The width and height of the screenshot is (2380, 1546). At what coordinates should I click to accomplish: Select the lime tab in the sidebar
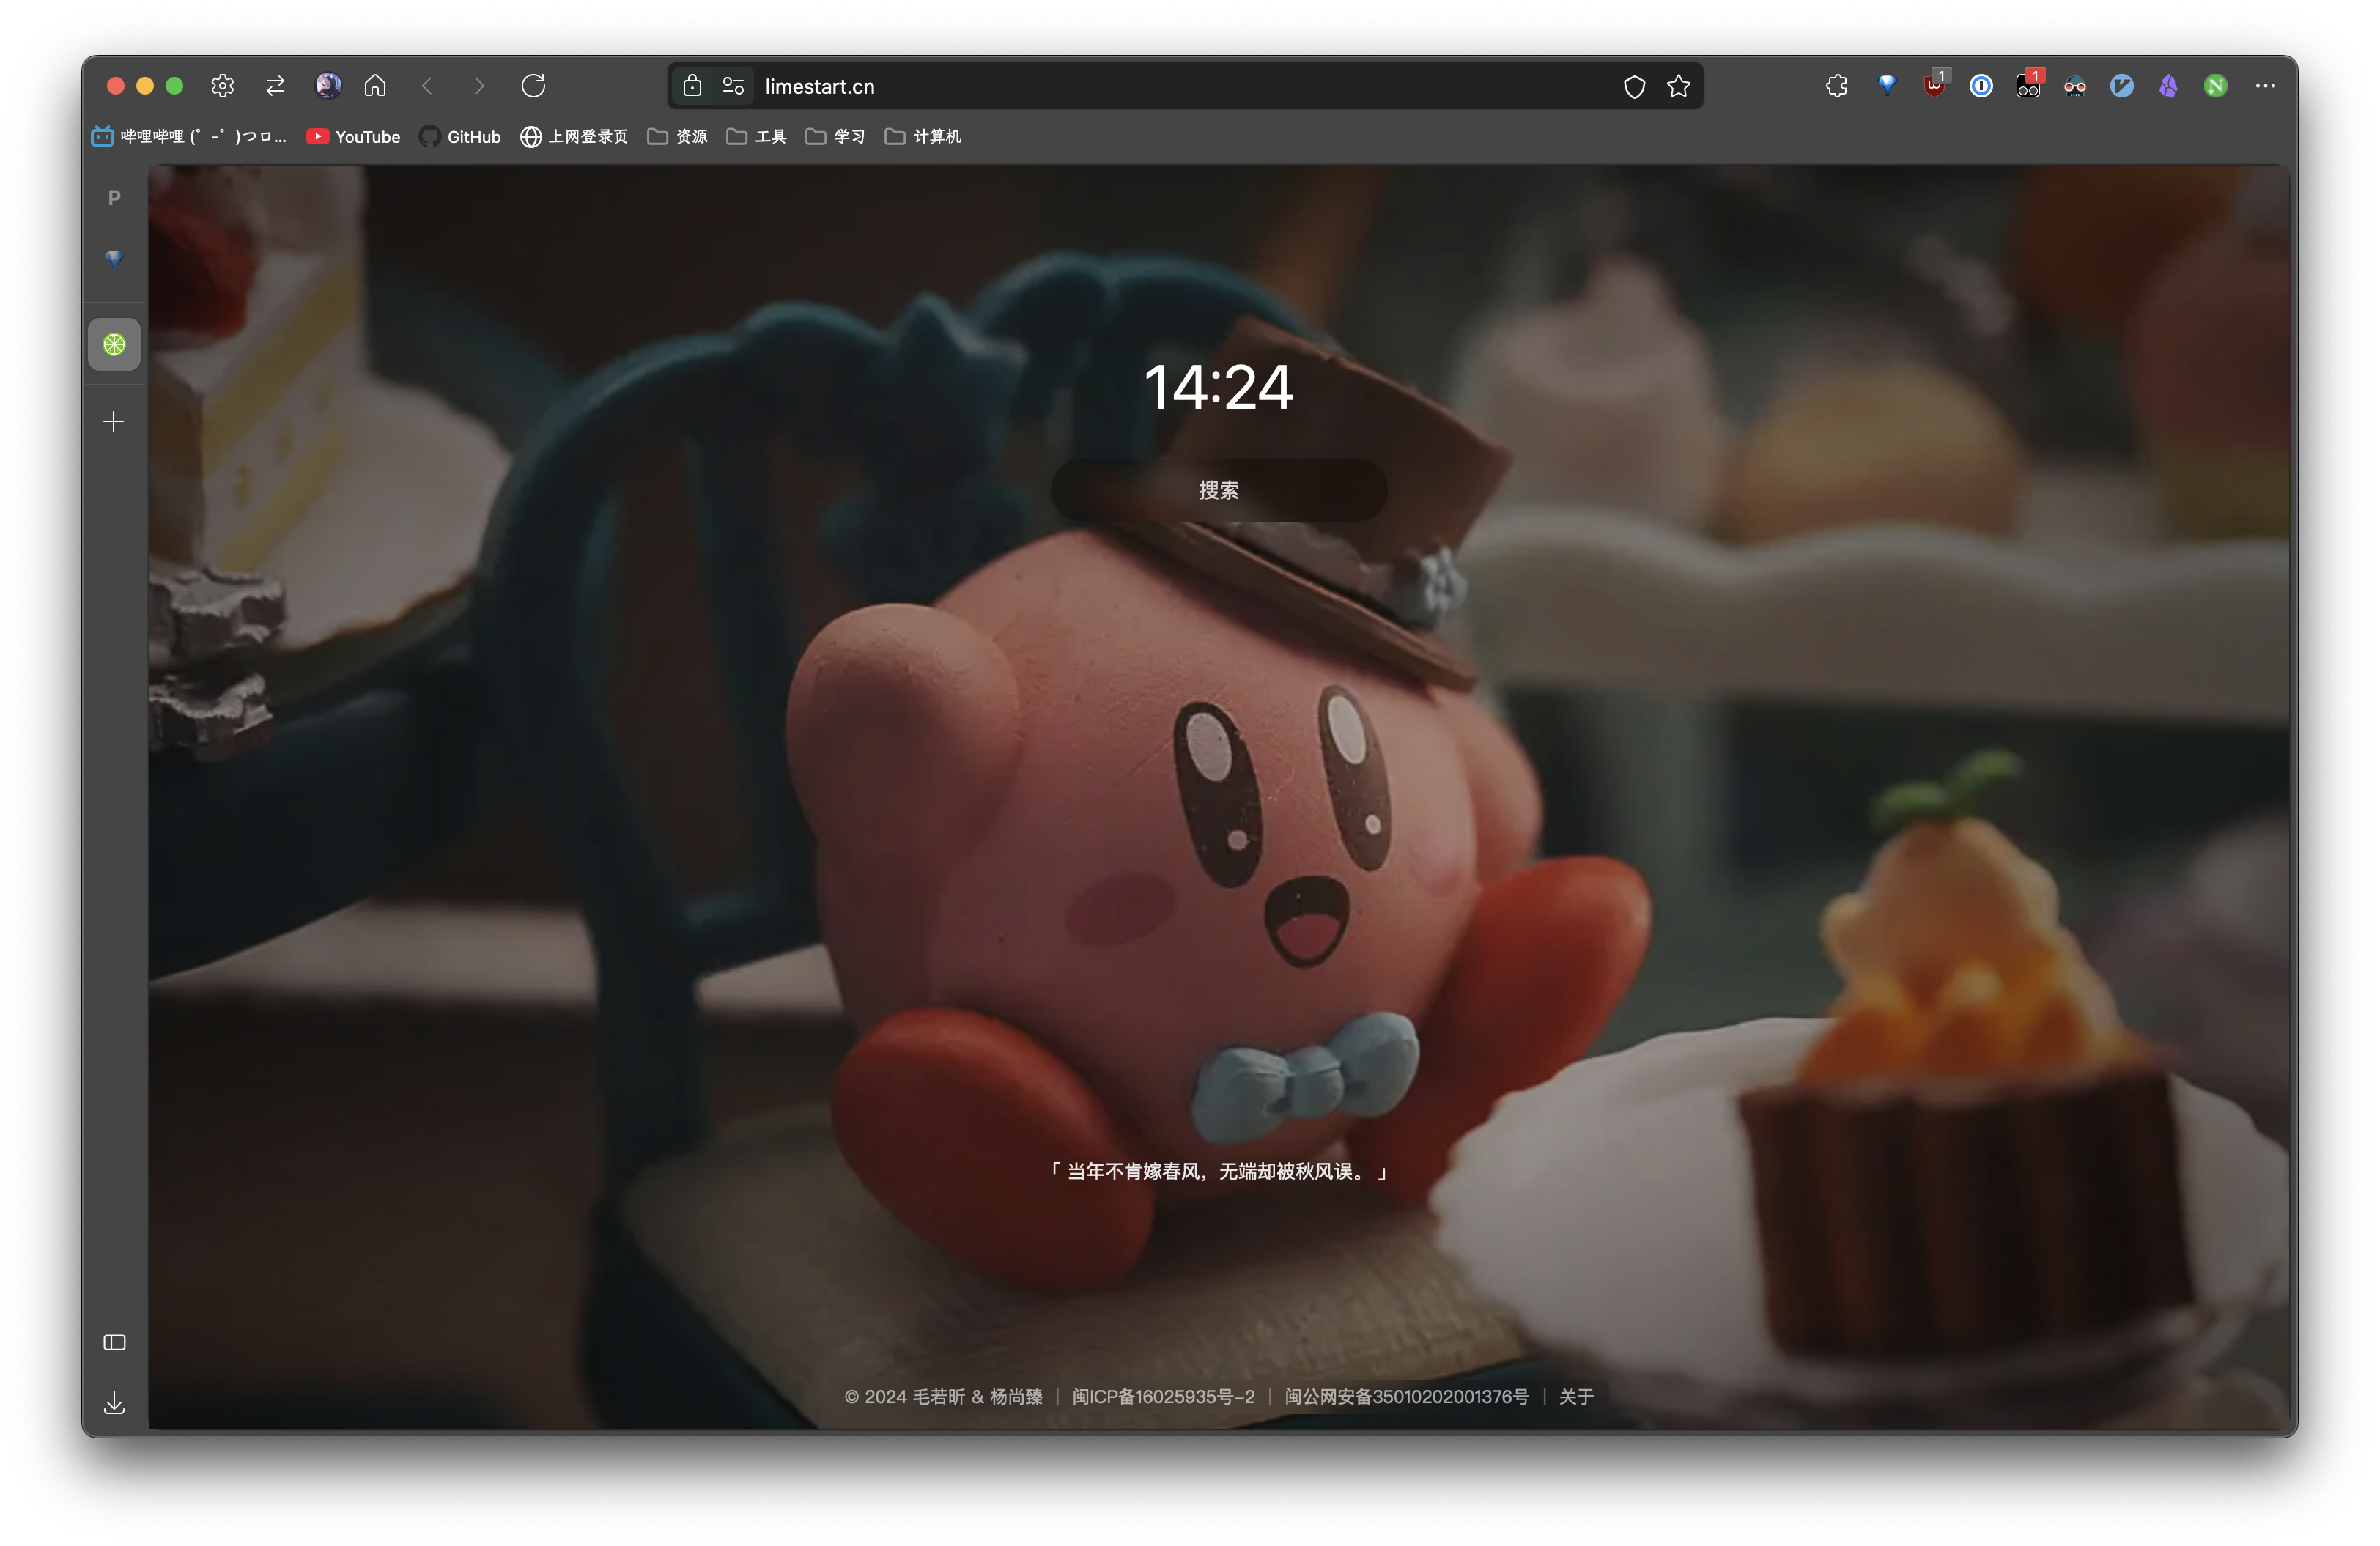[113, 344]
